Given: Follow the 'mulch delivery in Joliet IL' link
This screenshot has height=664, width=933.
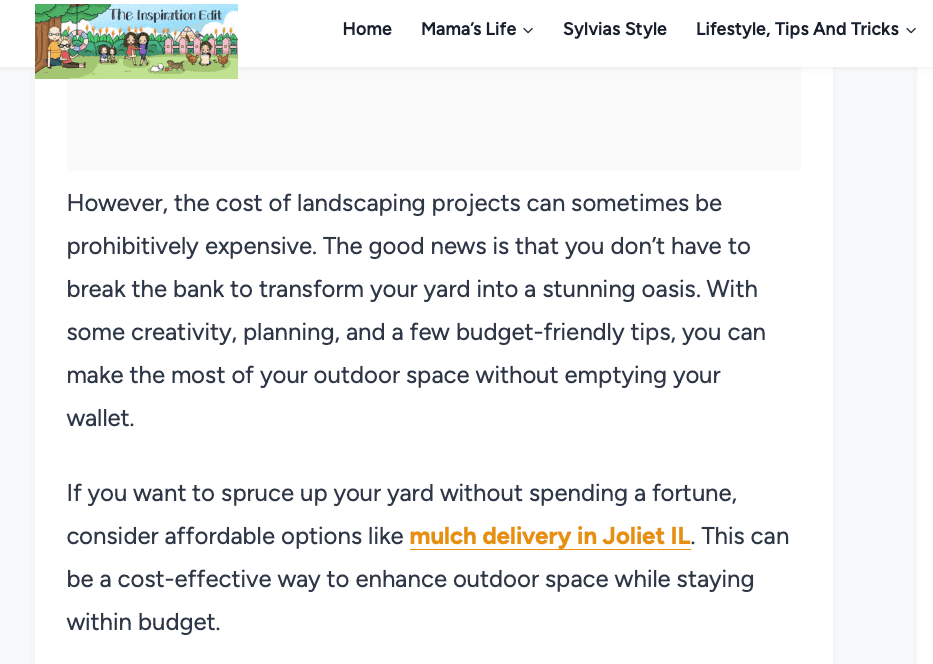Looking at the screenshot, I should 550,536.
